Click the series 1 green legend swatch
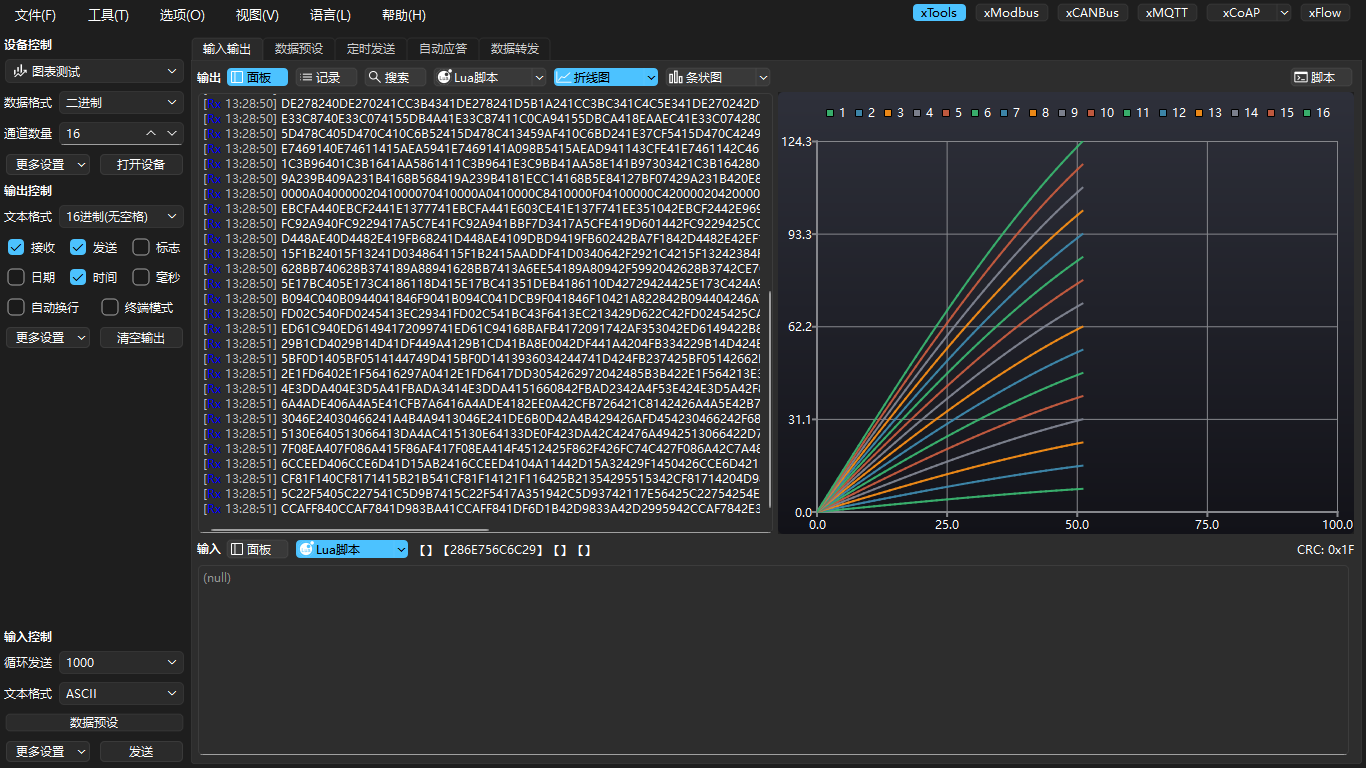1366x768 pixels. click(830, 113)
